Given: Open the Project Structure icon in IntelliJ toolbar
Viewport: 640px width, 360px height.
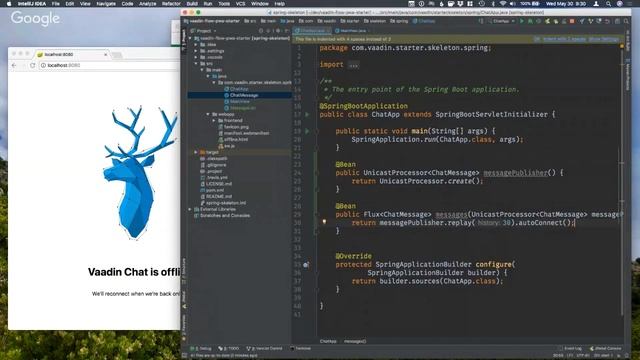Looking at the screenshot, I should pyautogui.click(x=617, y=21).
